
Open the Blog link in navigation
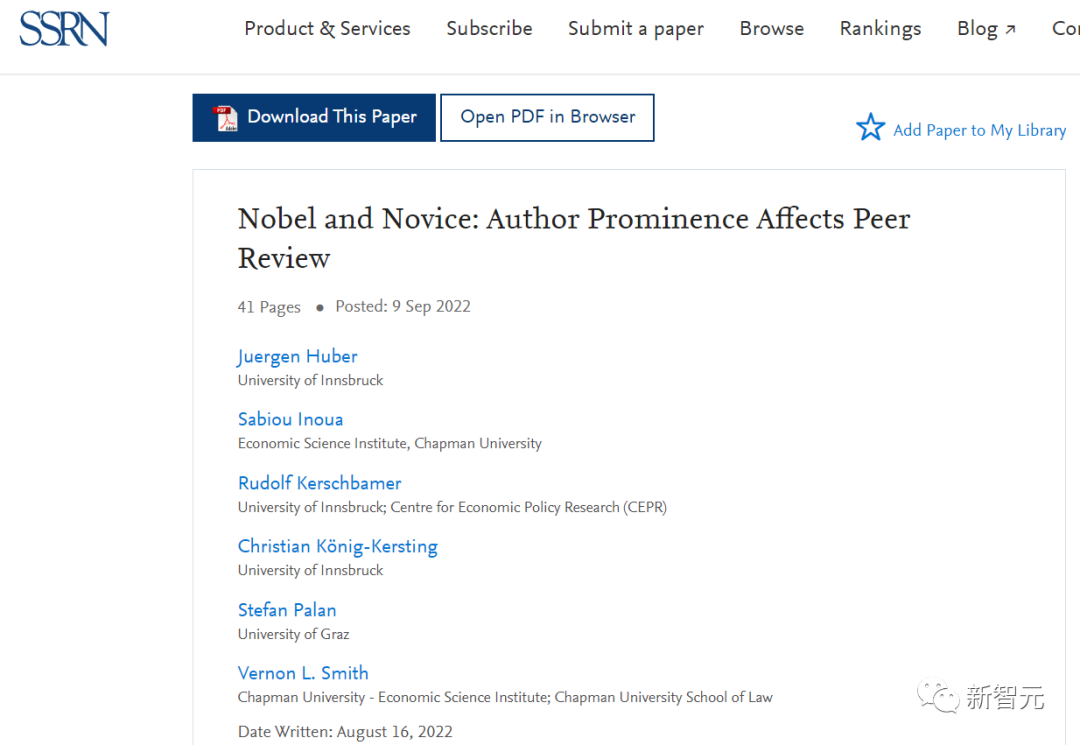coord(977,29)
